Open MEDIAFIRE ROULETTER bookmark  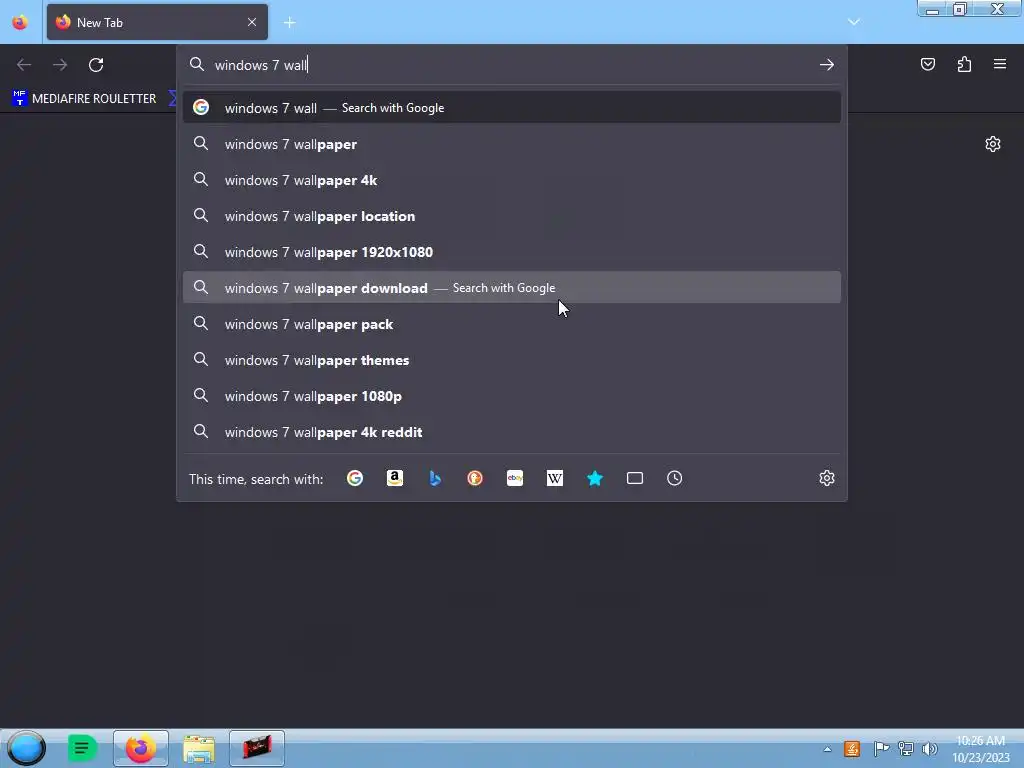[x=84, y=99]
